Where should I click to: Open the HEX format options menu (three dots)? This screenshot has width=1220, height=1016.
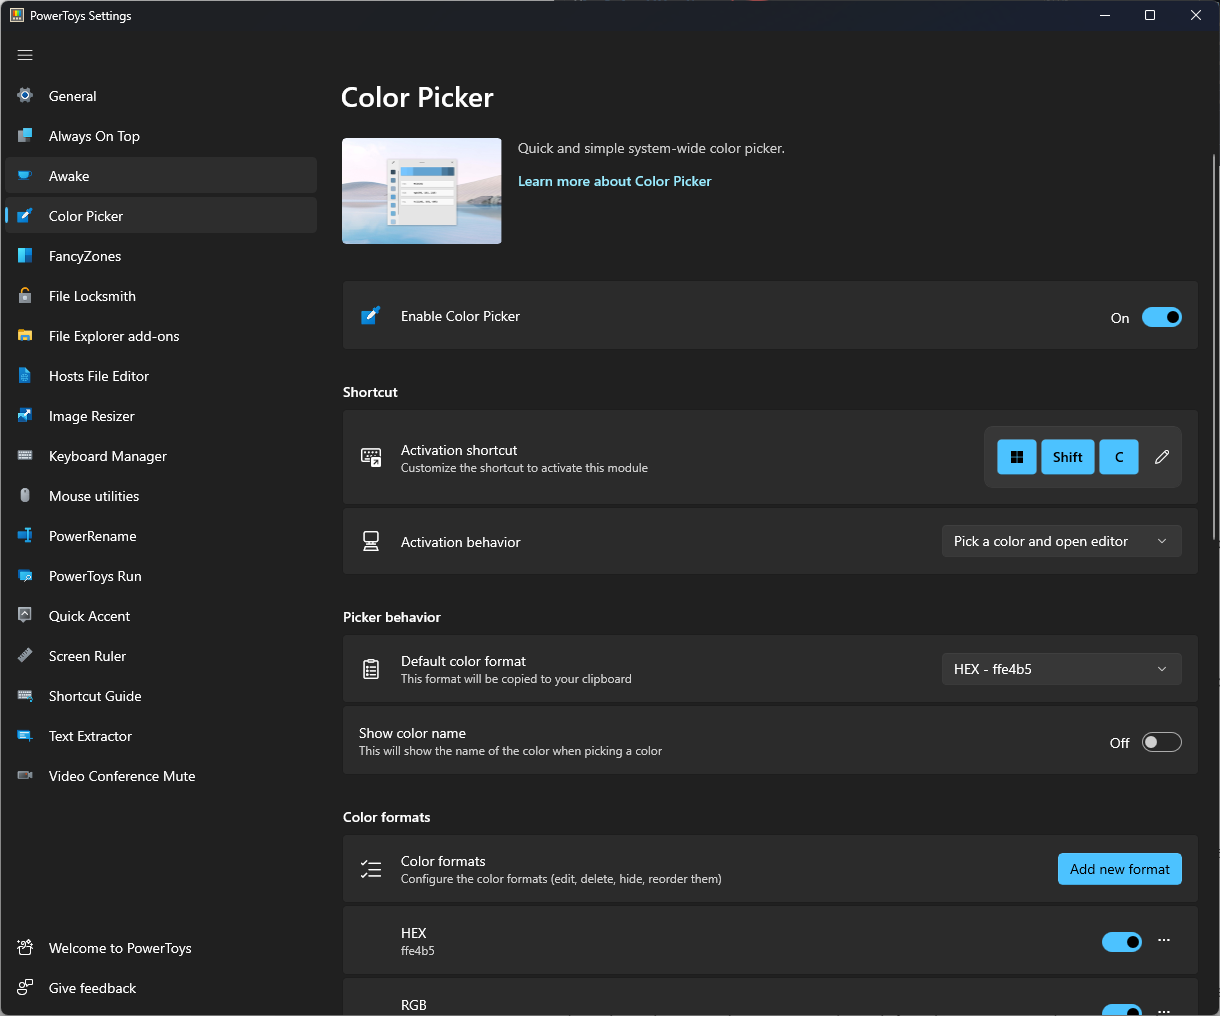[1163, 941]
